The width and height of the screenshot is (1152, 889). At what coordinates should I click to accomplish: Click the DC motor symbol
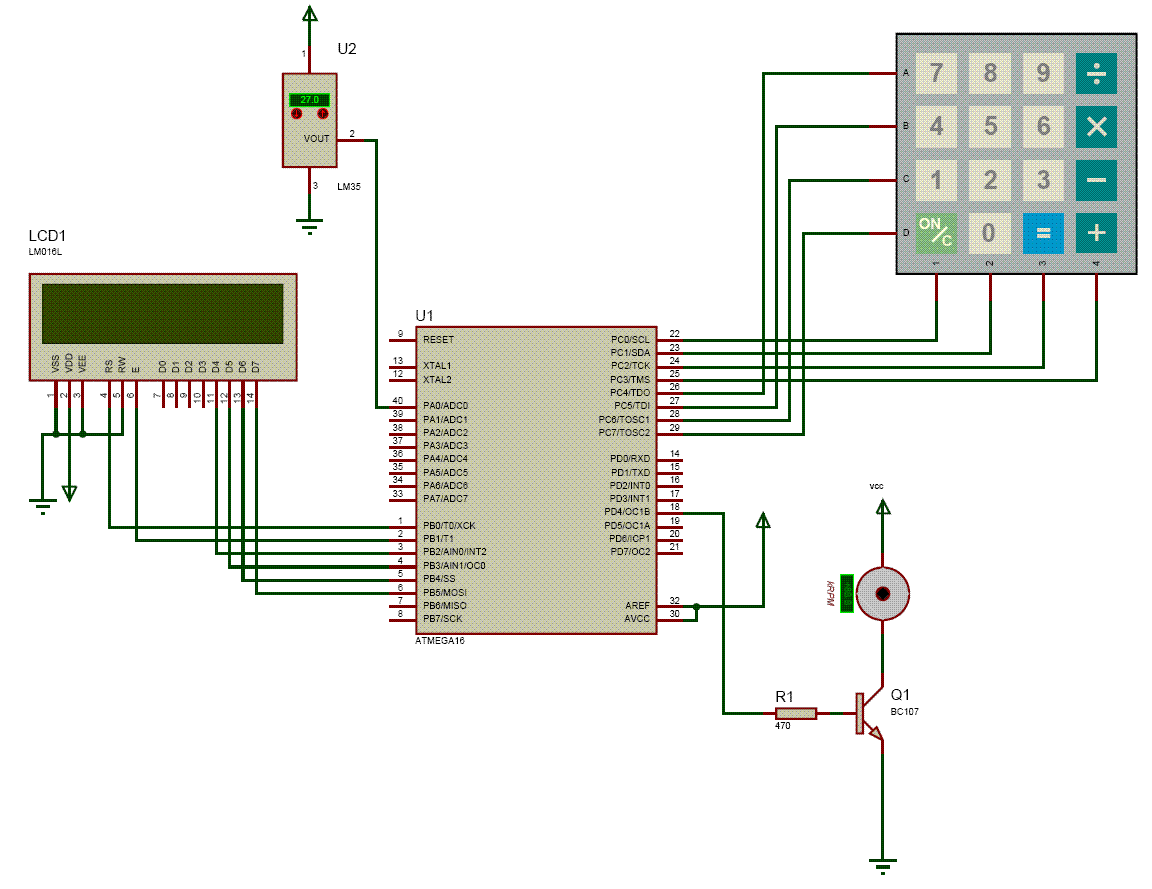click(884, 593)
